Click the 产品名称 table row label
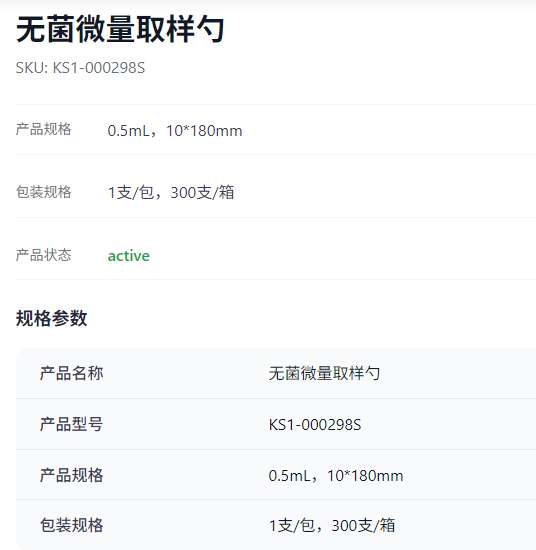 tap(72, 373)
